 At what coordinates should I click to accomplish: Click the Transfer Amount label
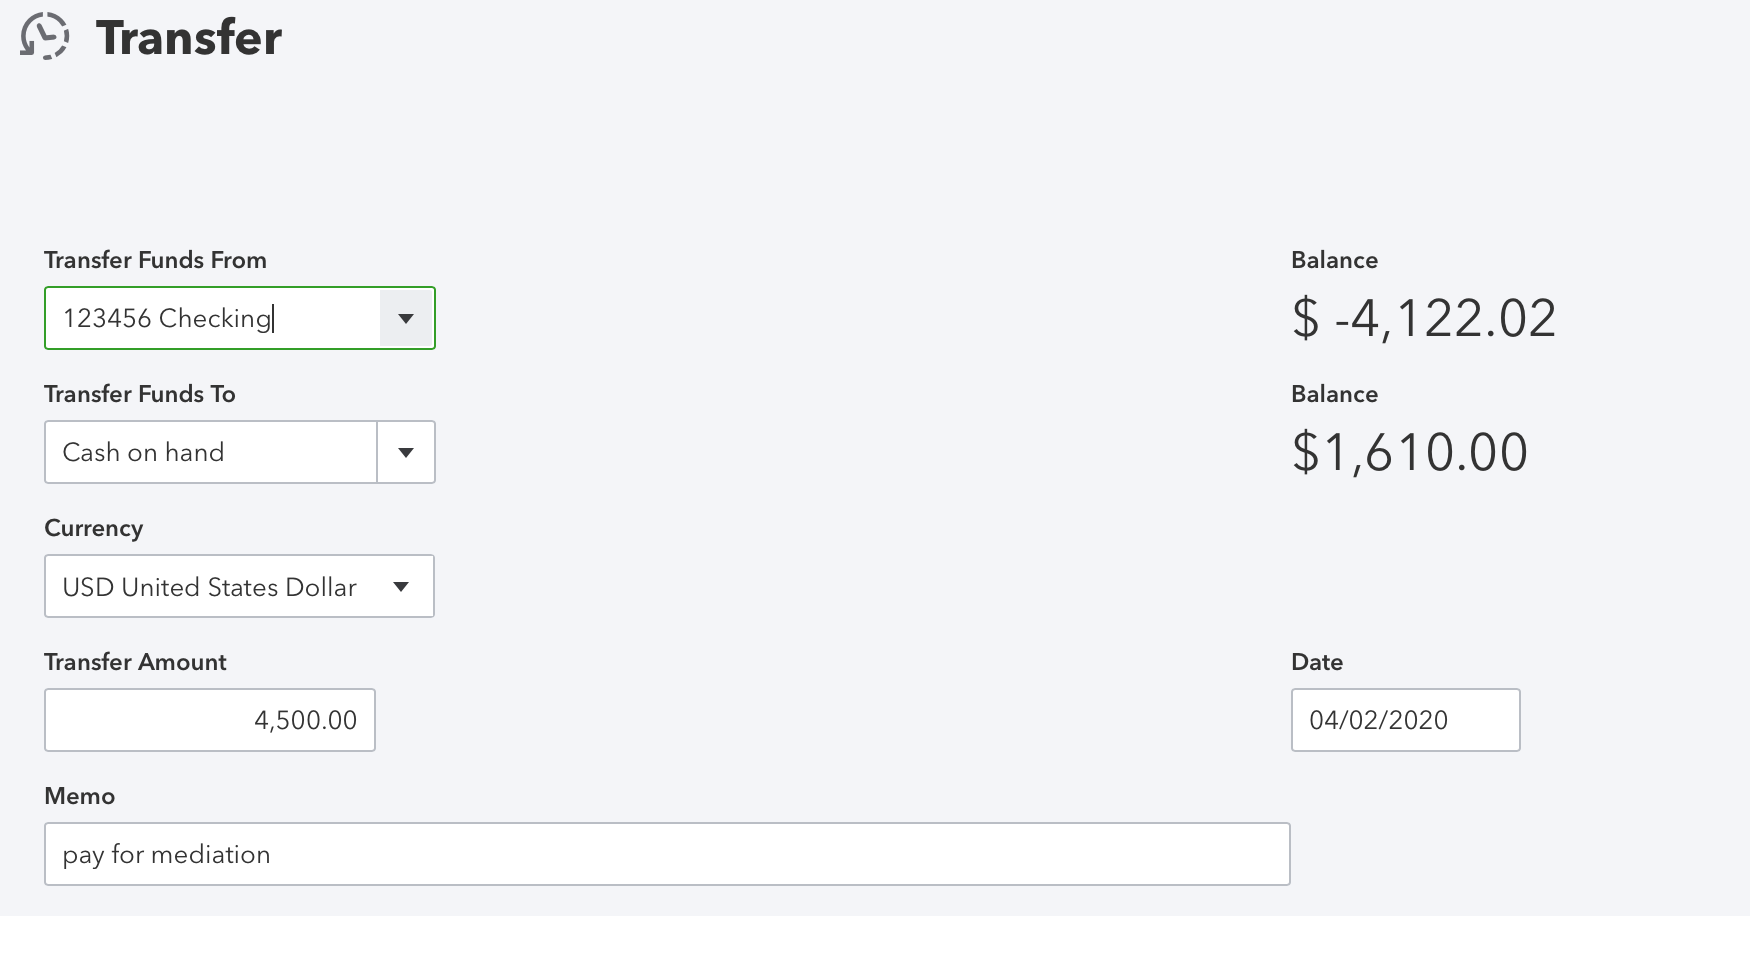135,662
